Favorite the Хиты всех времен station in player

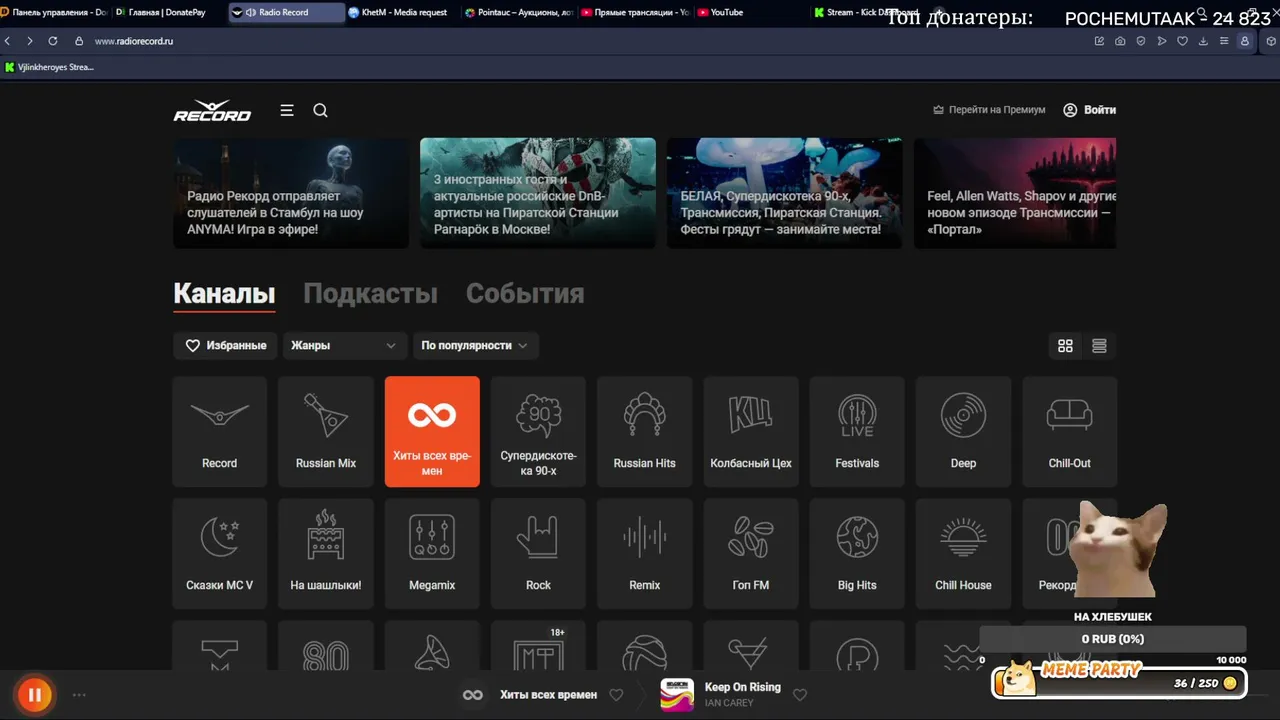[616, 695]
